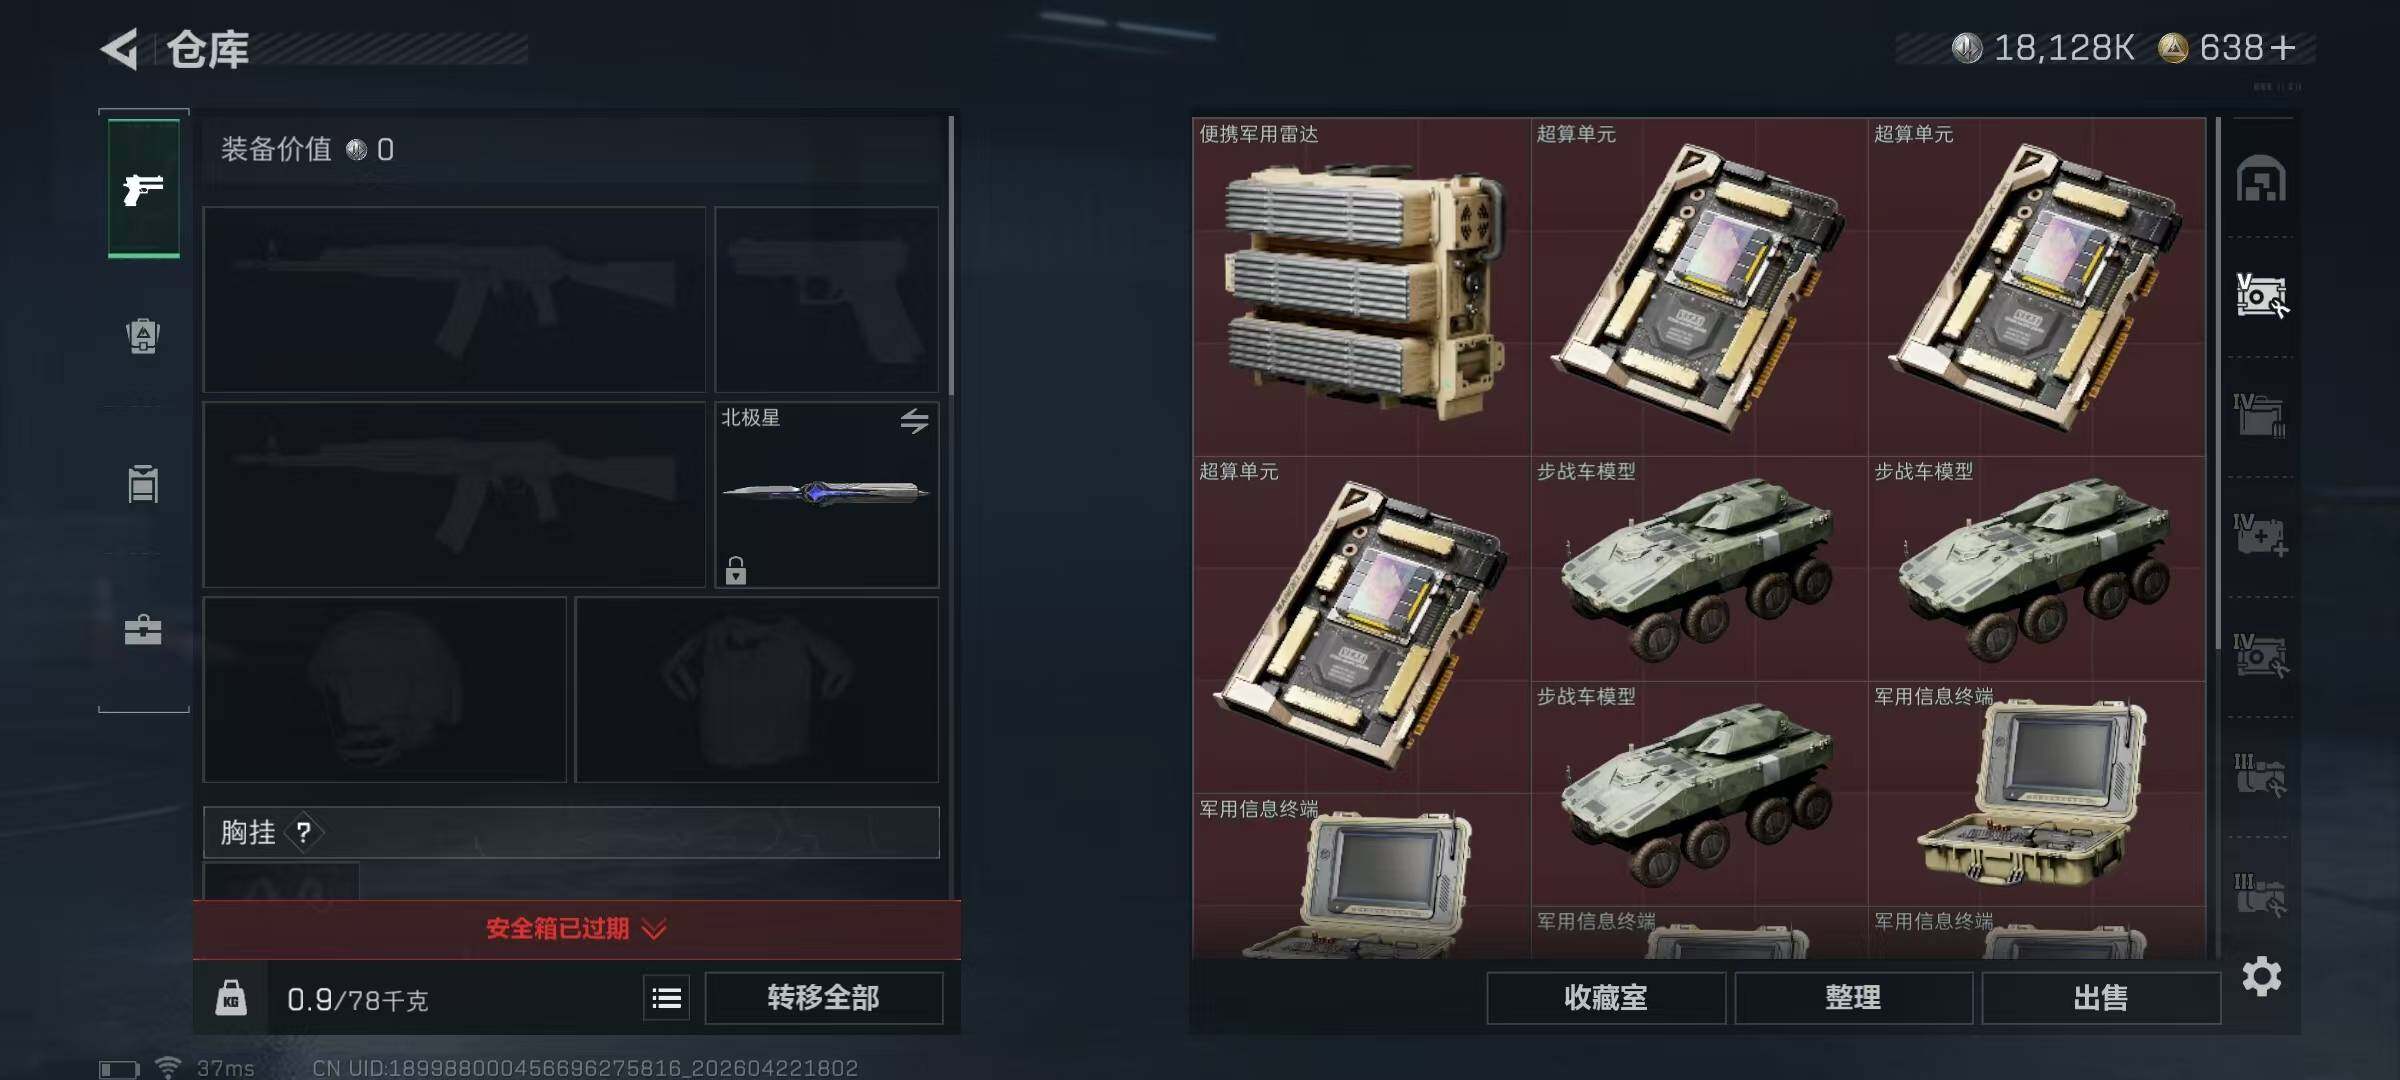This screenshot has width=2400, height=1080.
Task: Open the chest rig tab icon in sidebar
Action: pyautogui.click(x=143, y=484)
